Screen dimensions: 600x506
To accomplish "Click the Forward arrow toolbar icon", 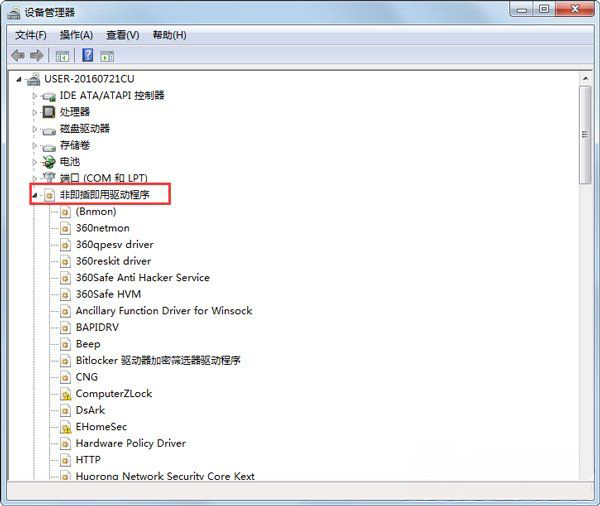I will [x=37, y=56].
